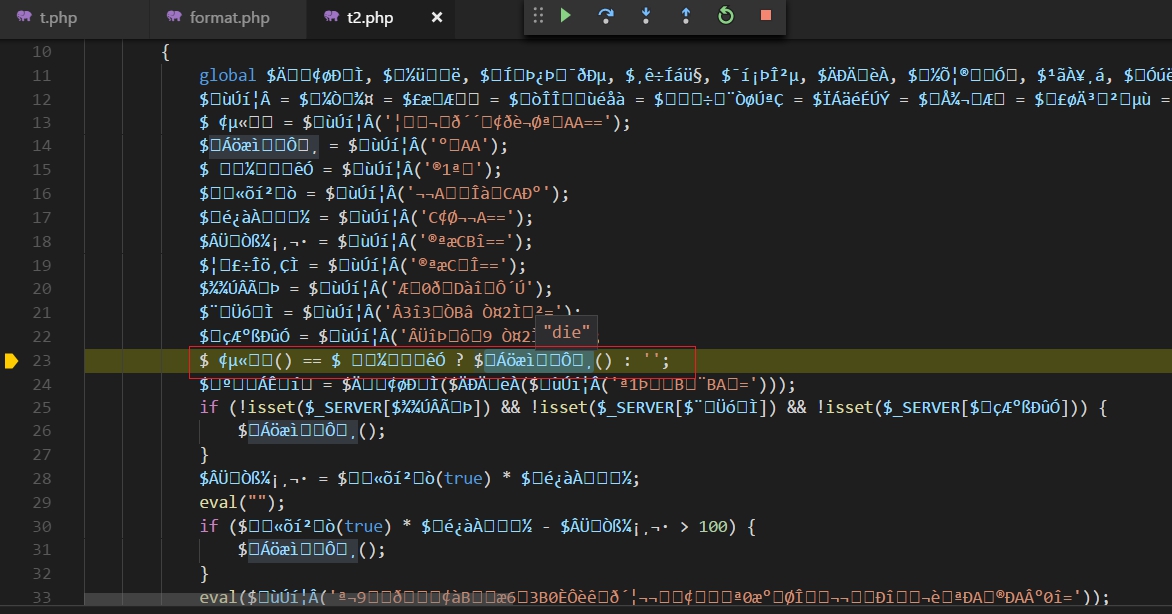
Task: Close the t2.php tab
Action: click(x=437, y=17)
